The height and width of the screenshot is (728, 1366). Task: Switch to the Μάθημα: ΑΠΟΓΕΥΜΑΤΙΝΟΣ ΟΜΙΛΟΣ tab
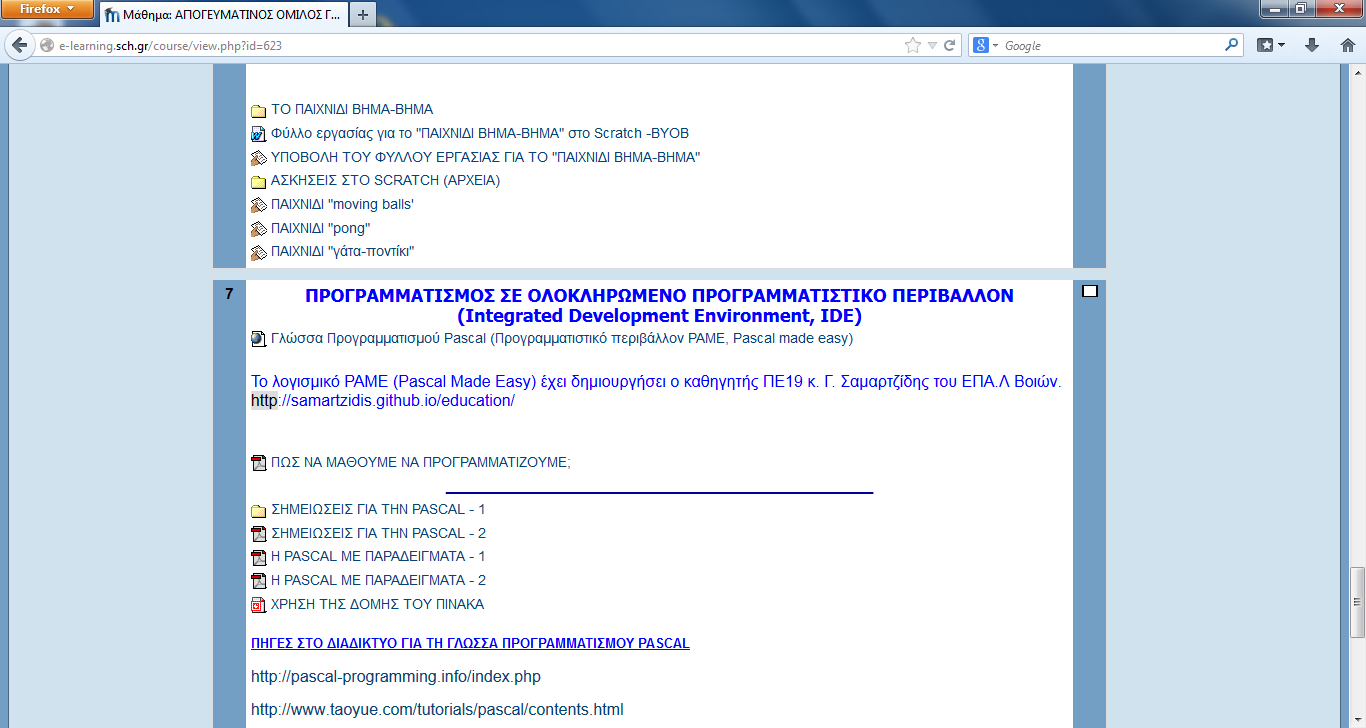point(222,15)
